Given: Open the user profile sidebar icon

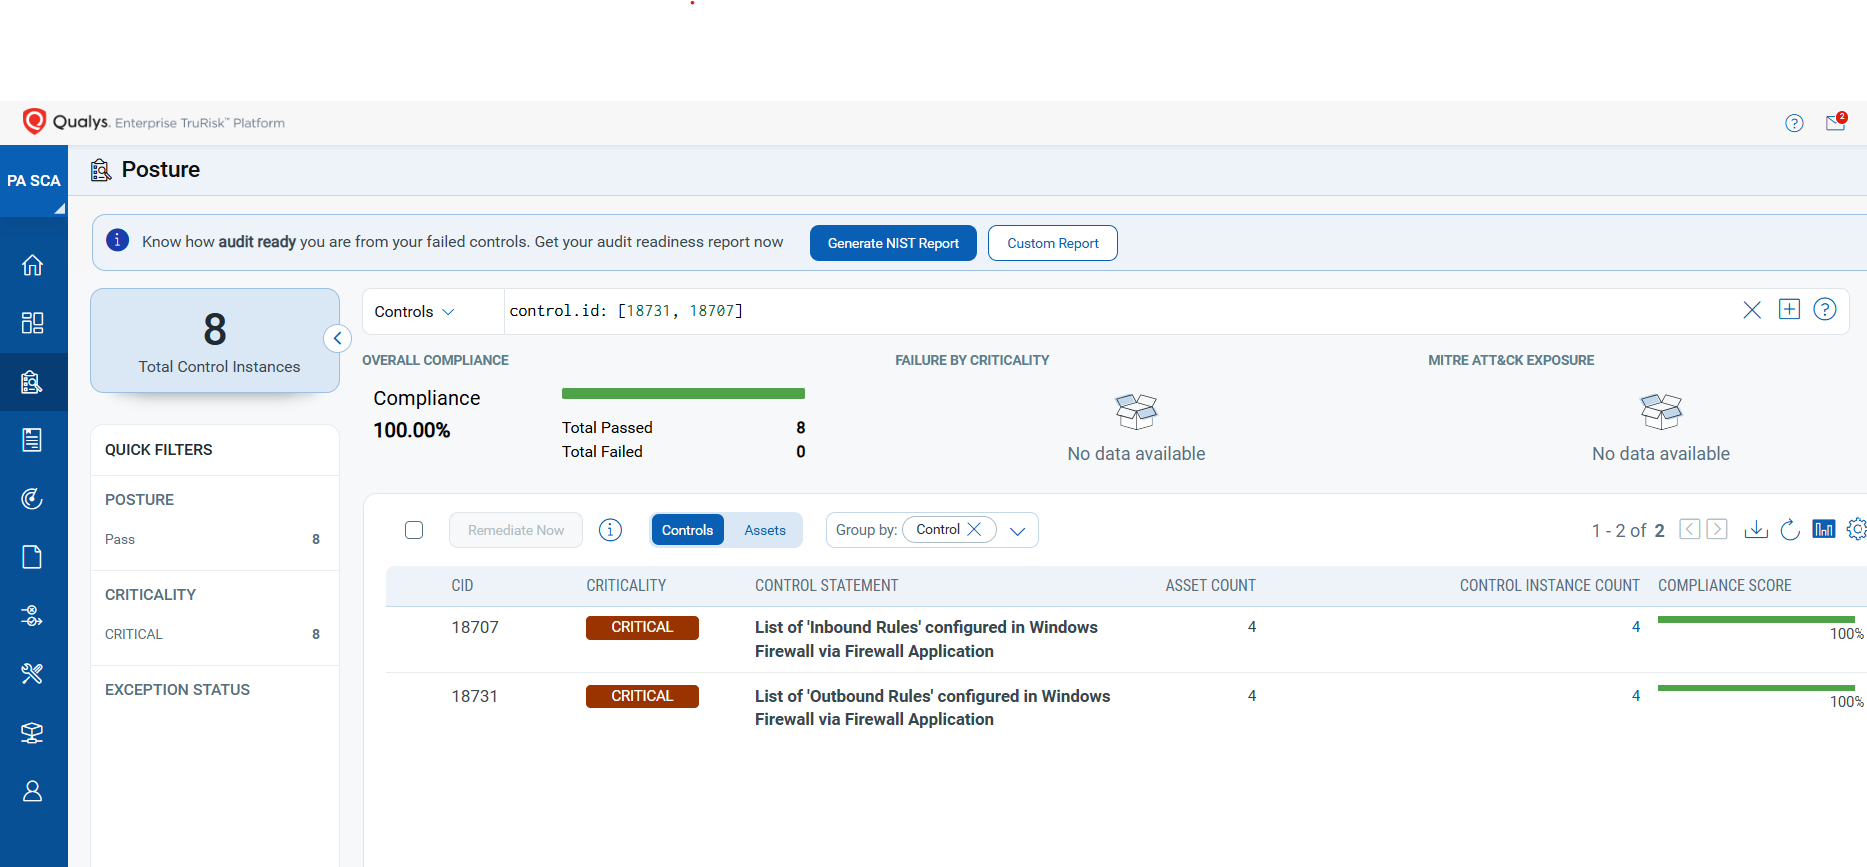Looking at the screenshot, I should coord(32,791).
